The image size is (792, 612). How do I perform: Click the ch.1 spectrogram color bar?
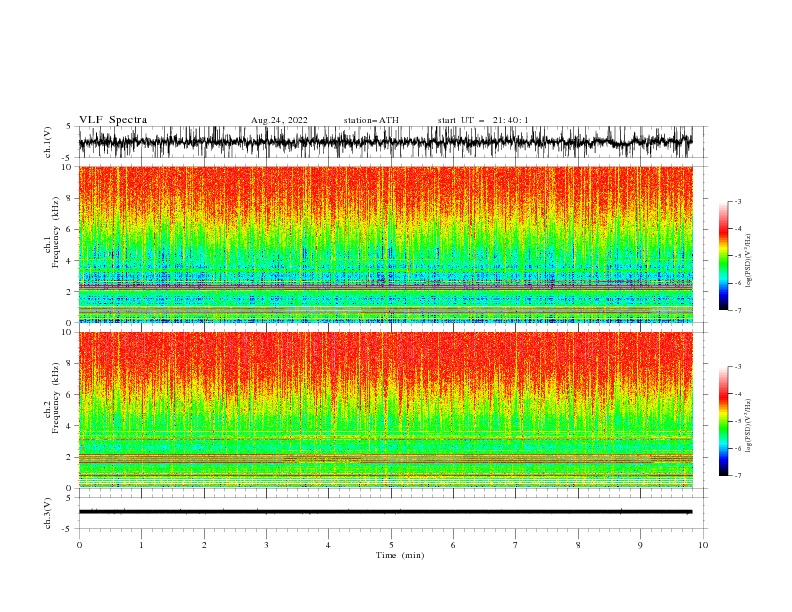(724, 256)
